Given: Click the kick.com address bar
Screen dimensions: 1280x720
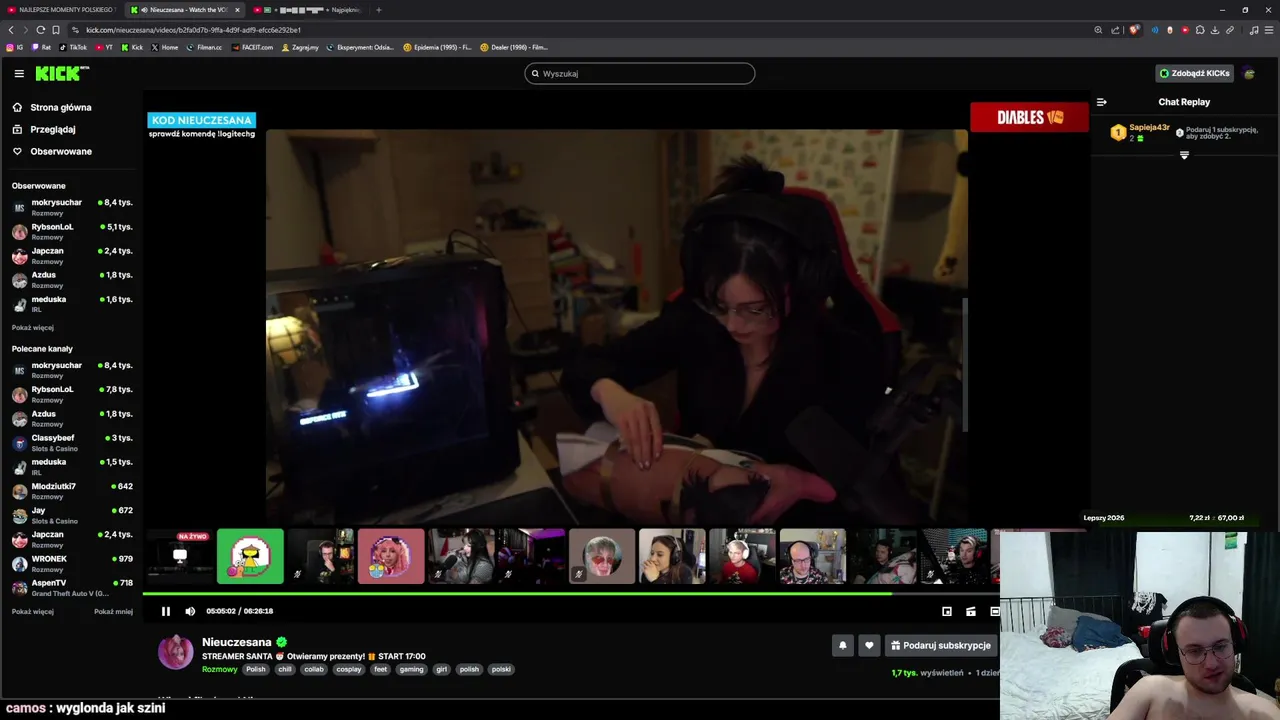Looking at the screenshot, I should tap(580, 30).
